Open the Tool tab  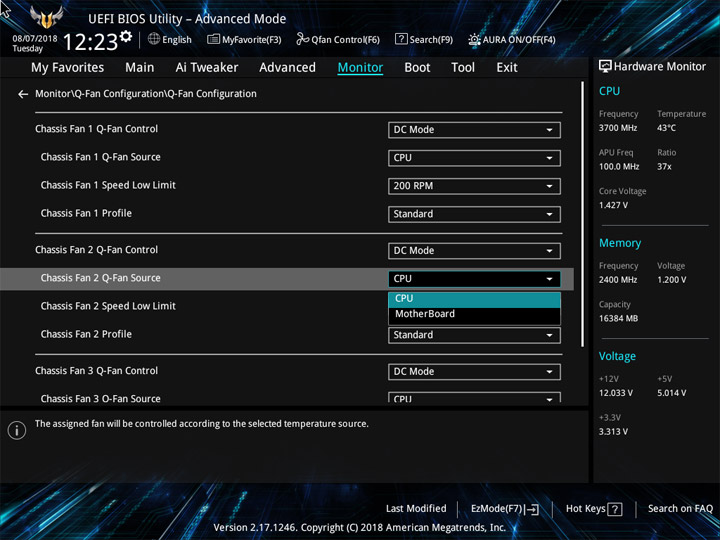[463, 68]
